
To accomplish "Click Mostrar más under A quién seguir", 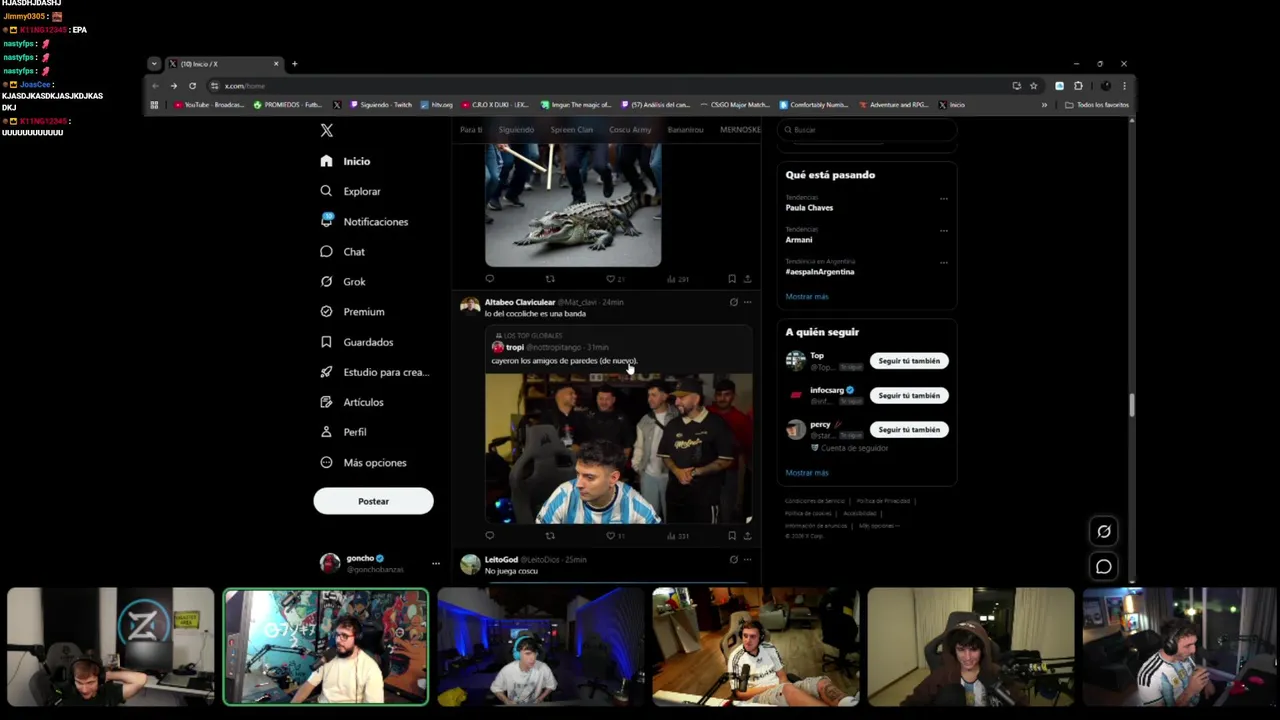I will pyautogui.click(x=806, y=473).
